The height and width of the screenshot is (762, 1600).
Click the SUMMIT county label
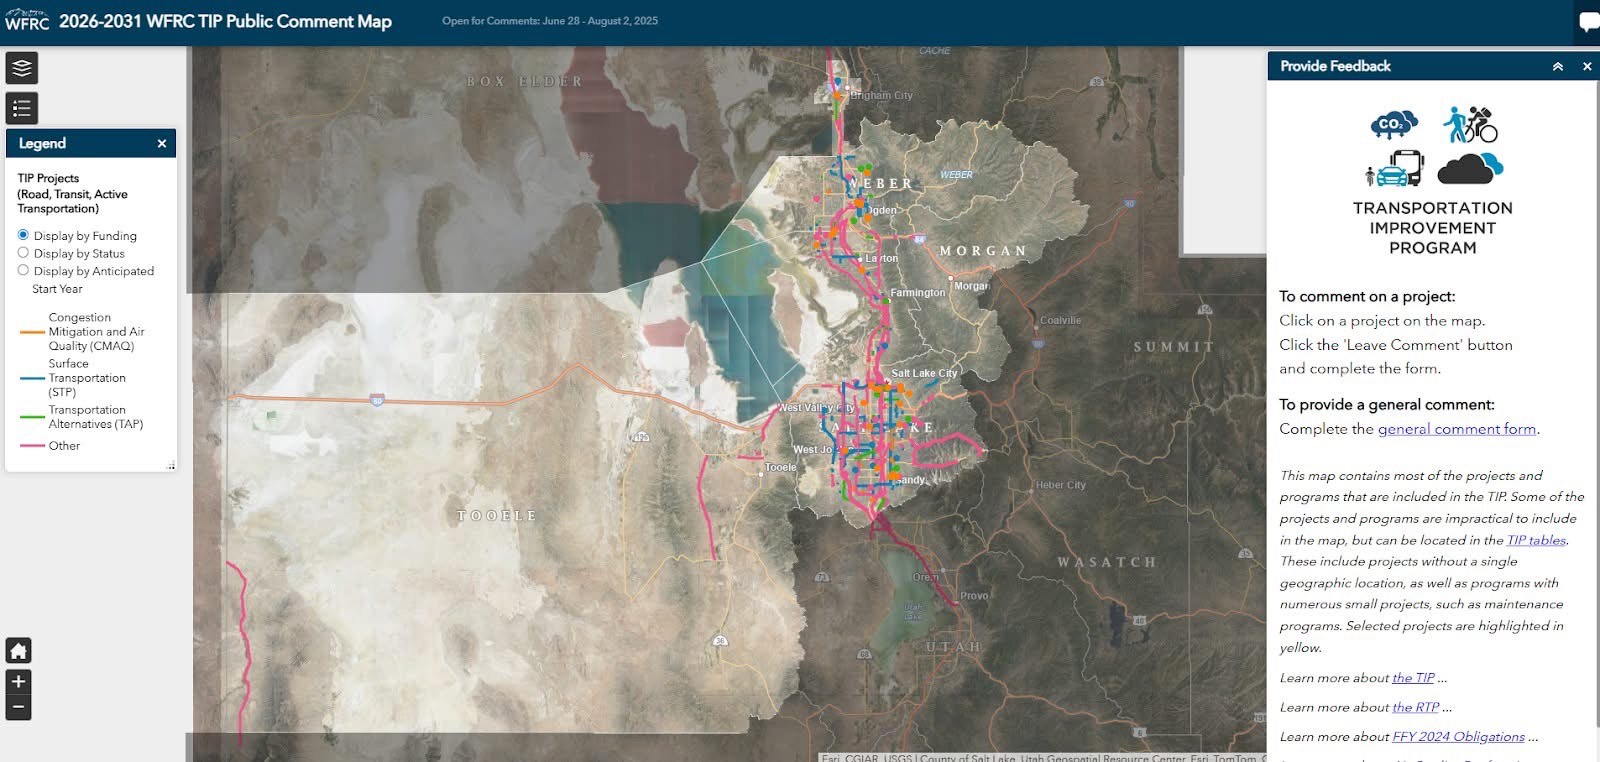coord(1174,347)
